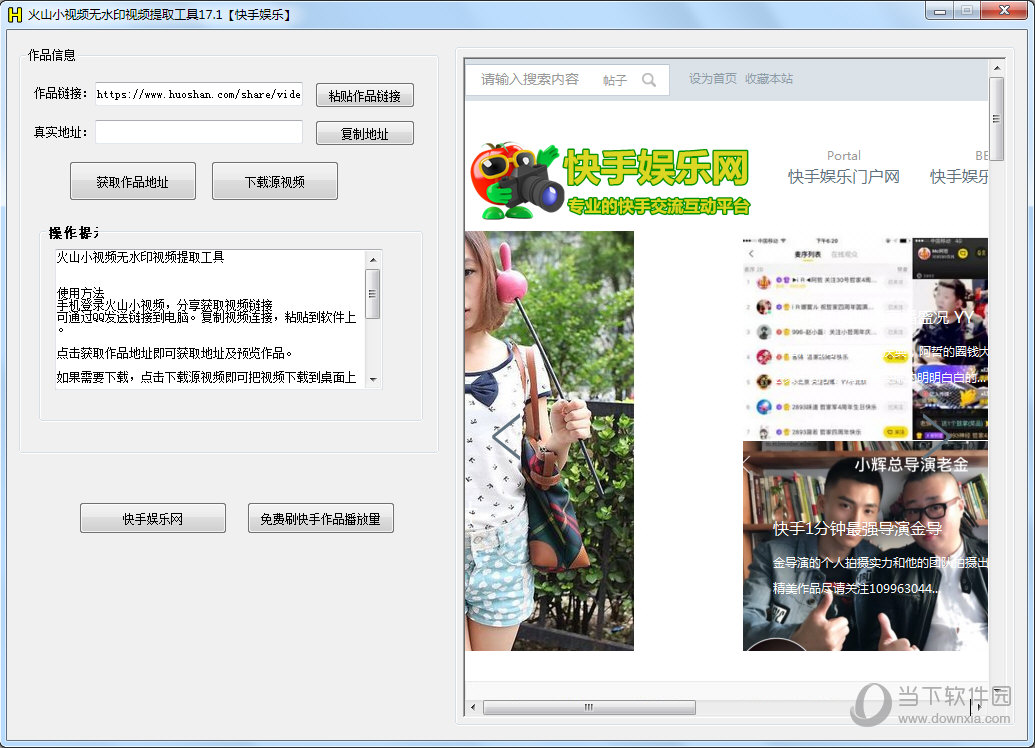1035x748 pixels.
Task: Follow the 收藏本站 link
Action: click(x=769, y=79)
